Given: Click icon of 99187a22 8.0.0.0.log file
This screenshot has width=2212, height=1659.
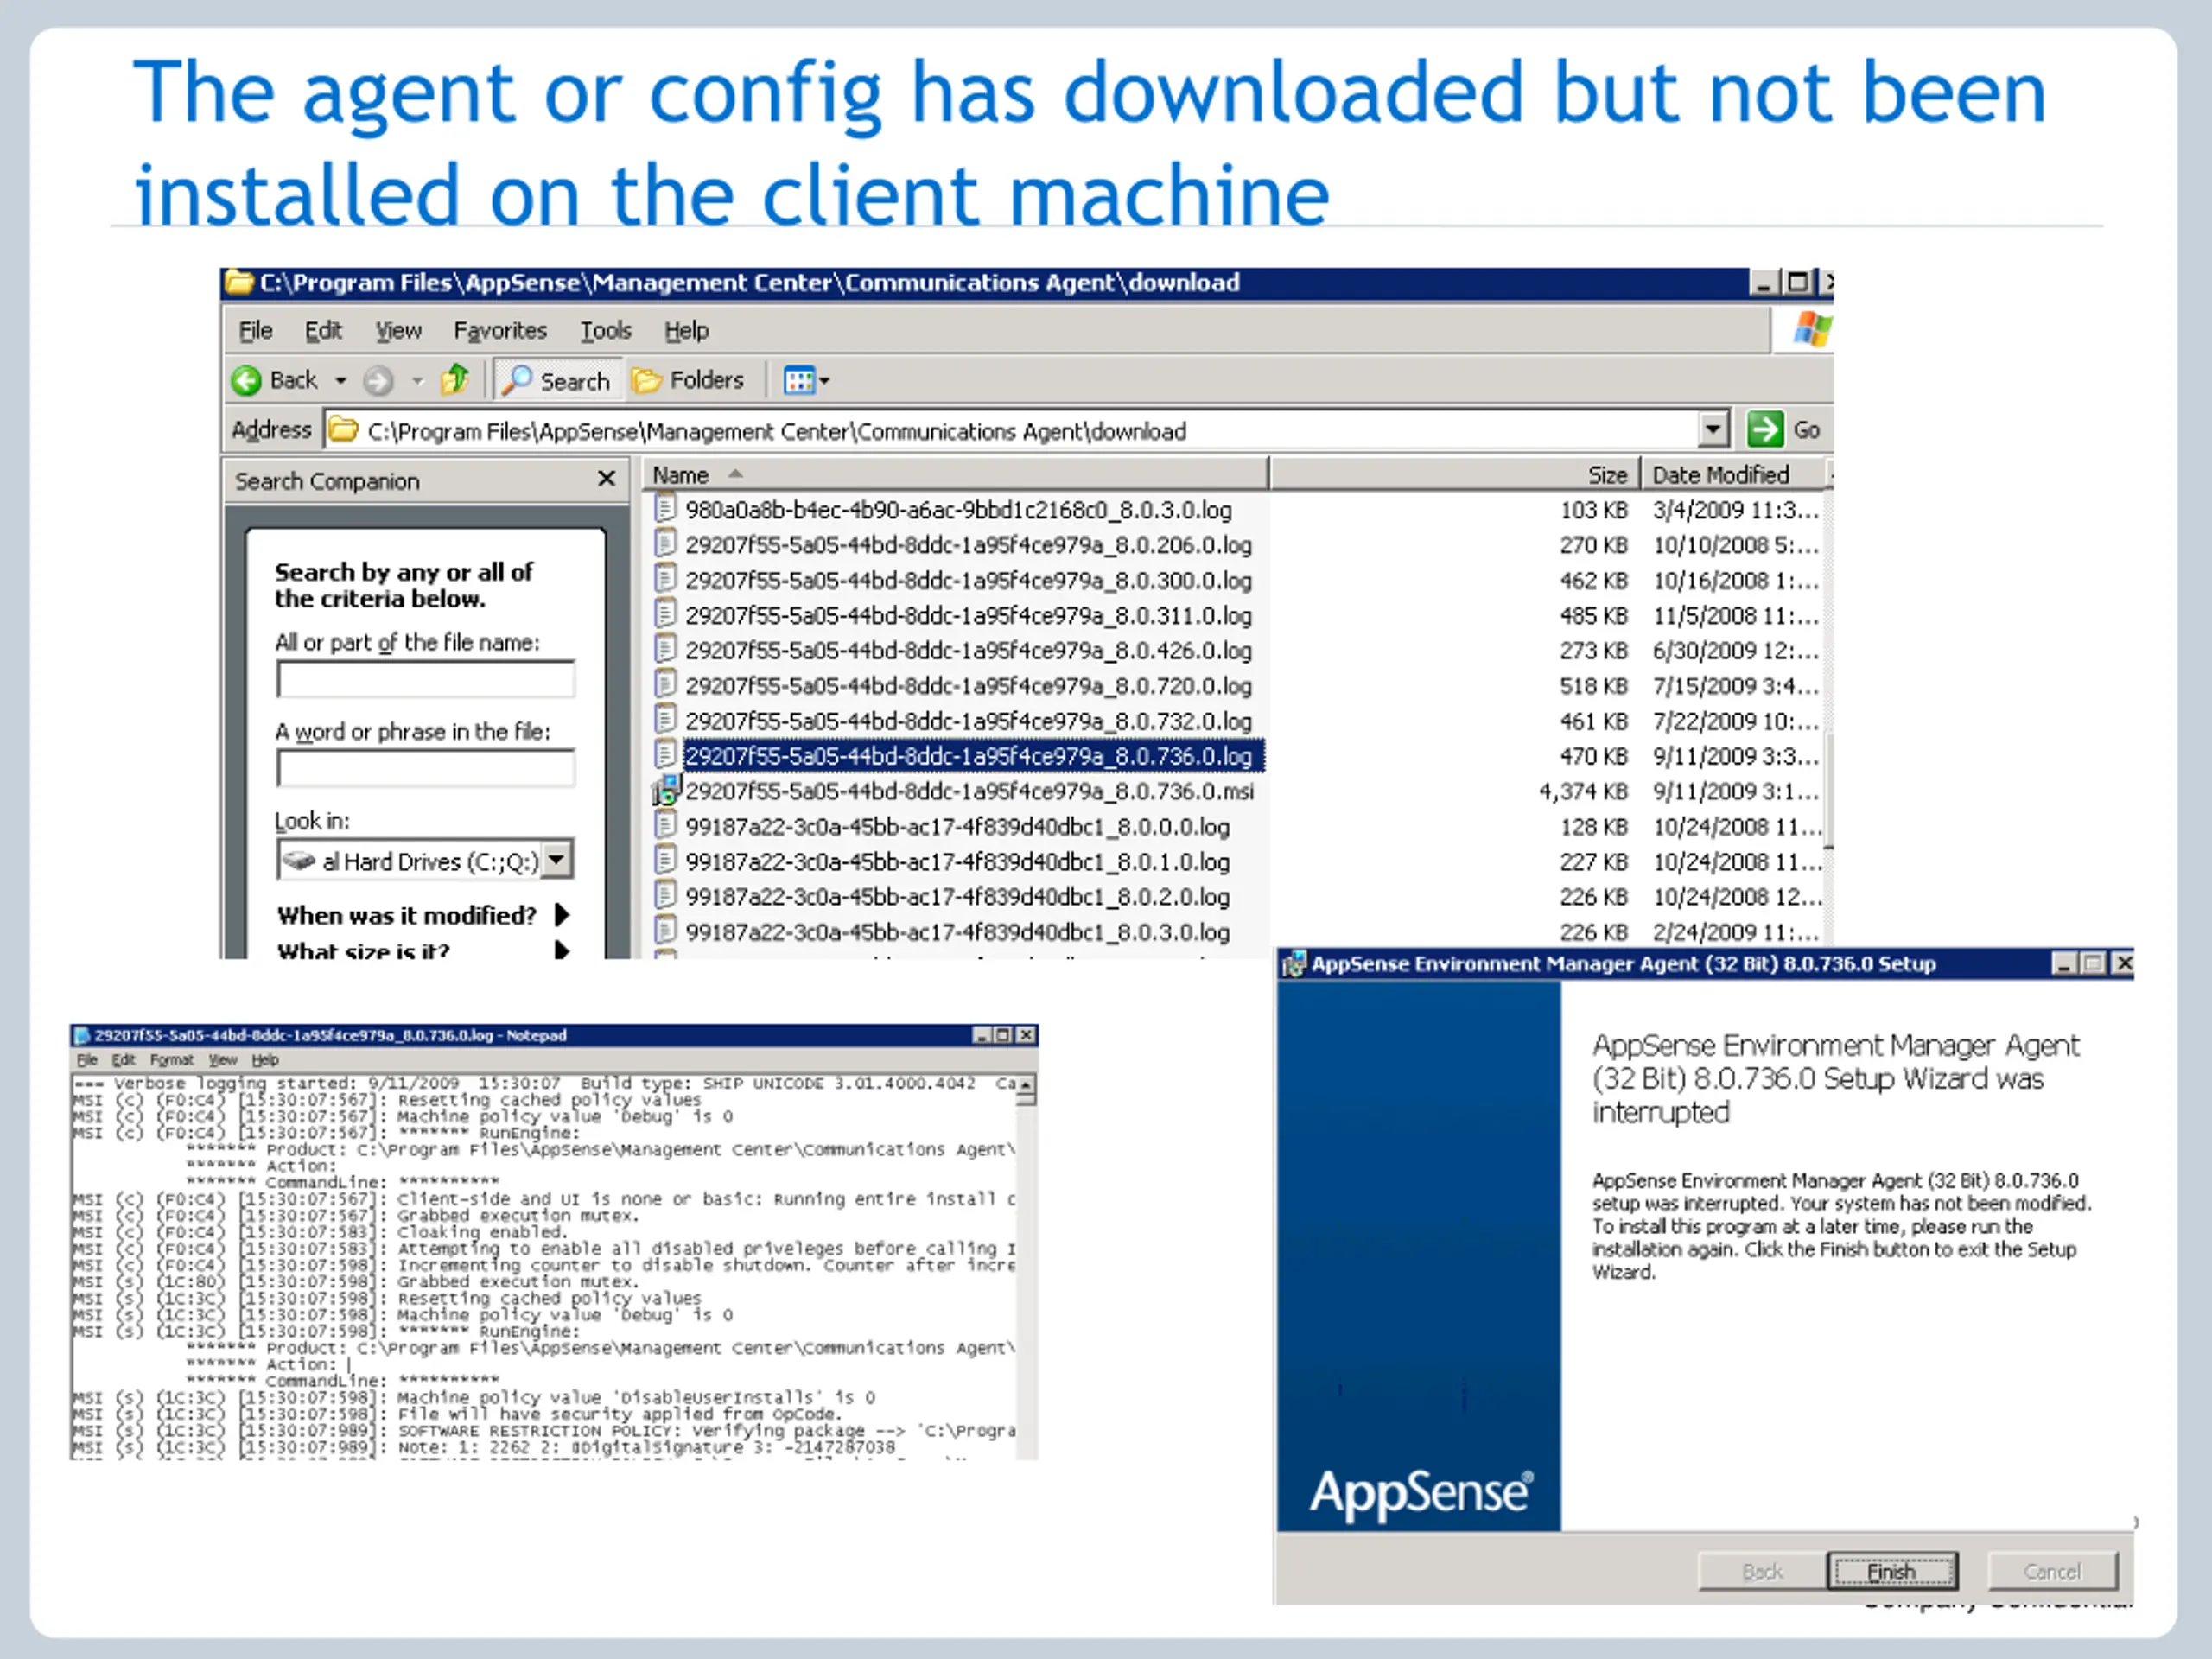Looking at the screenshot, I should [x=665, y=826].
